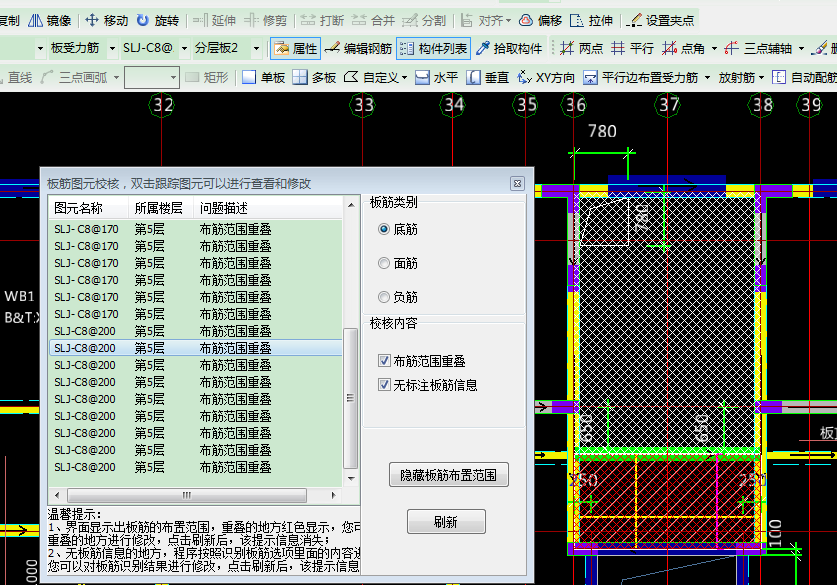Click the vertical scrollbar thumb of the list
The height and width of the screenshot is (585, 837).
pos(350,398)
